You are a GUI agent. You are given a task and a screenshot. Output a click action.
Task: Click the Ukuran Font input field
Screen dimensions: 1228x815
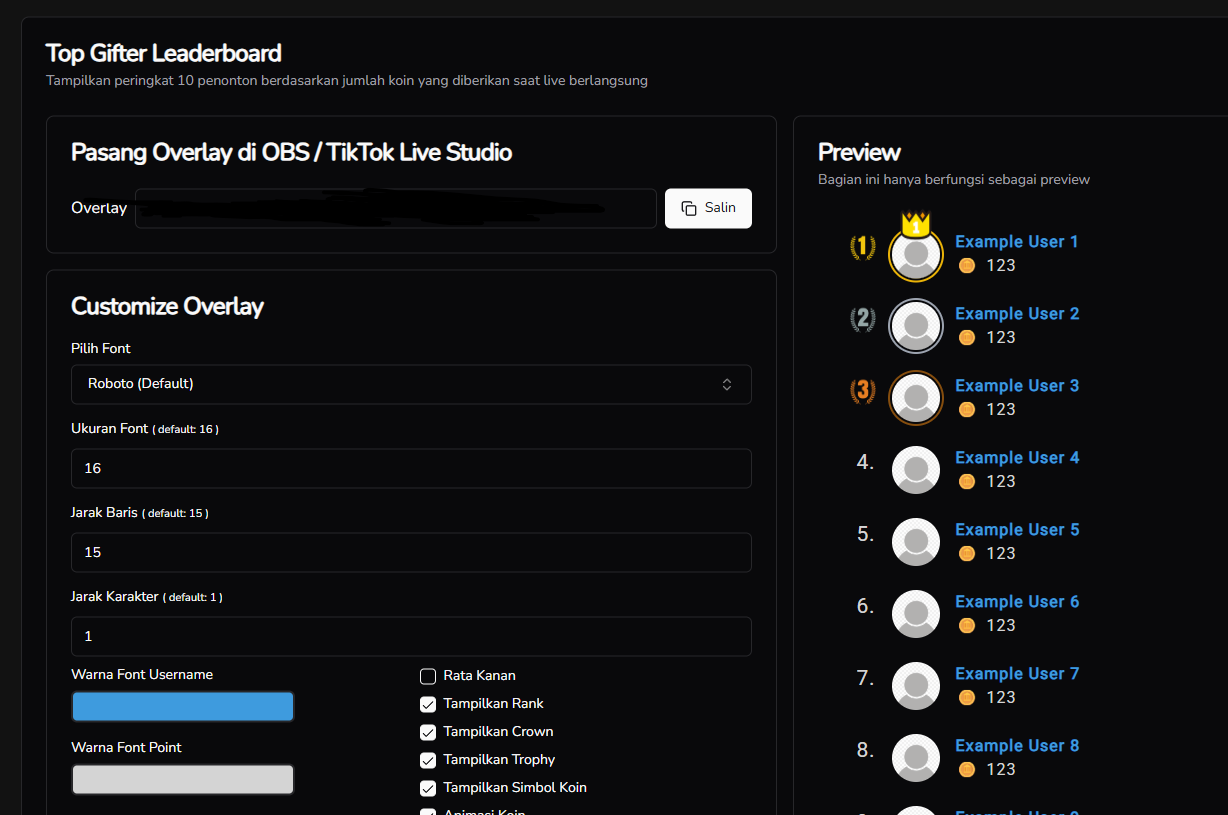point(410,468)
